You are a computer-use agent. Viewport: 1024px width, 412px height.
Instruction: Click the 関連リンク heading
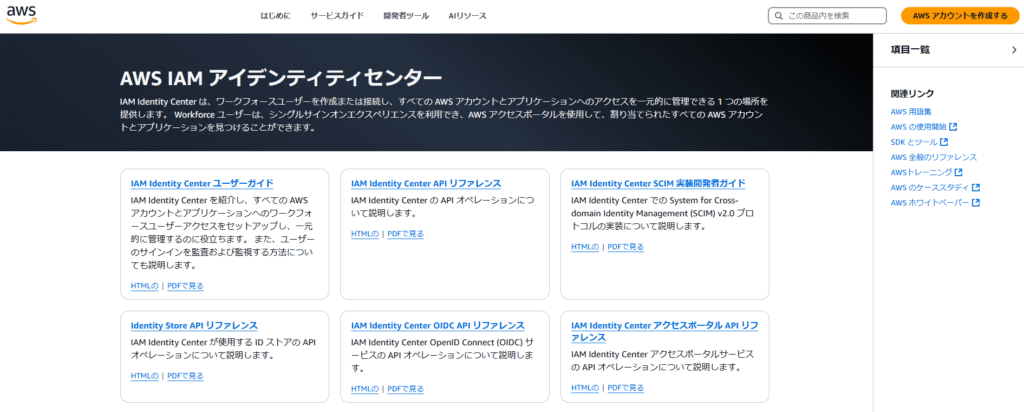click(912, 93)
